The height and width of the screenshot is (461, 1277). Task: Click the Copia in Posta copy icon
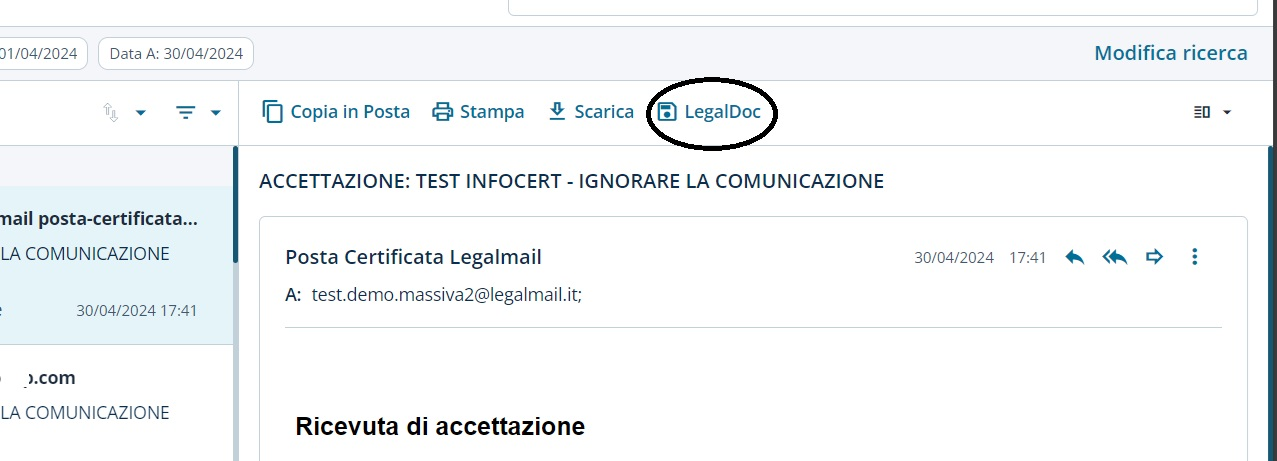coord(272,112)
